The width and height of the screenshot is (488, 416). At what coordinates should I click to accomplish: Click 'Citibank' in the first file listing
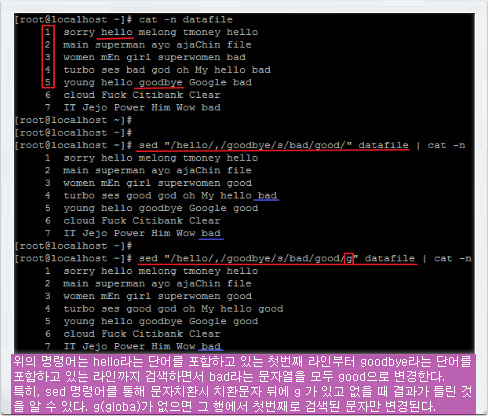tap(158, 95)
